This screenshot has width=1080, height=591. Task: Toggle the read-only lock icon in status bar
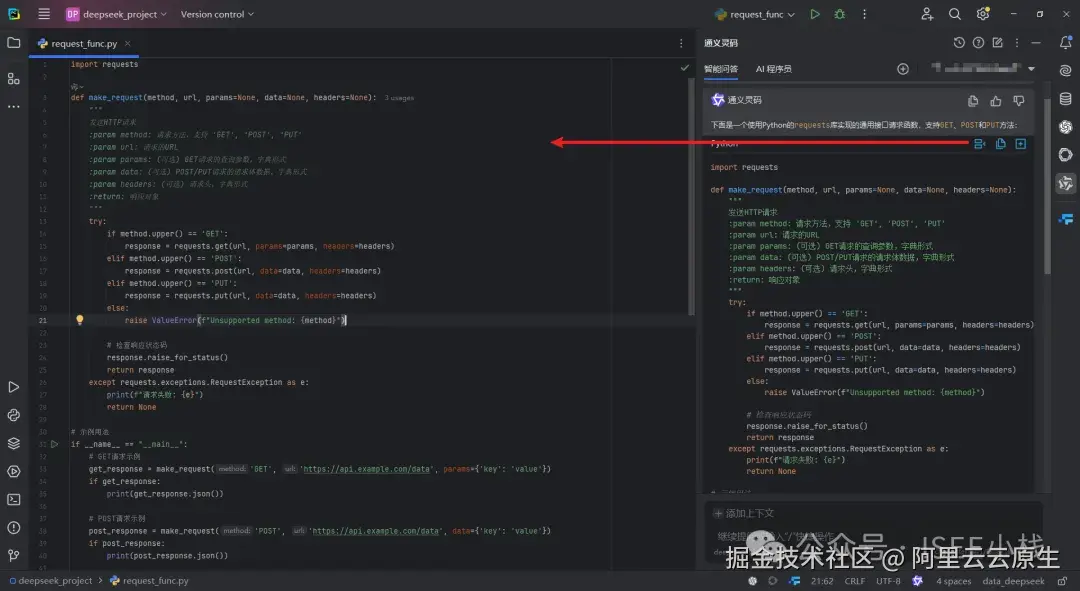click(x=1063, y=581)
